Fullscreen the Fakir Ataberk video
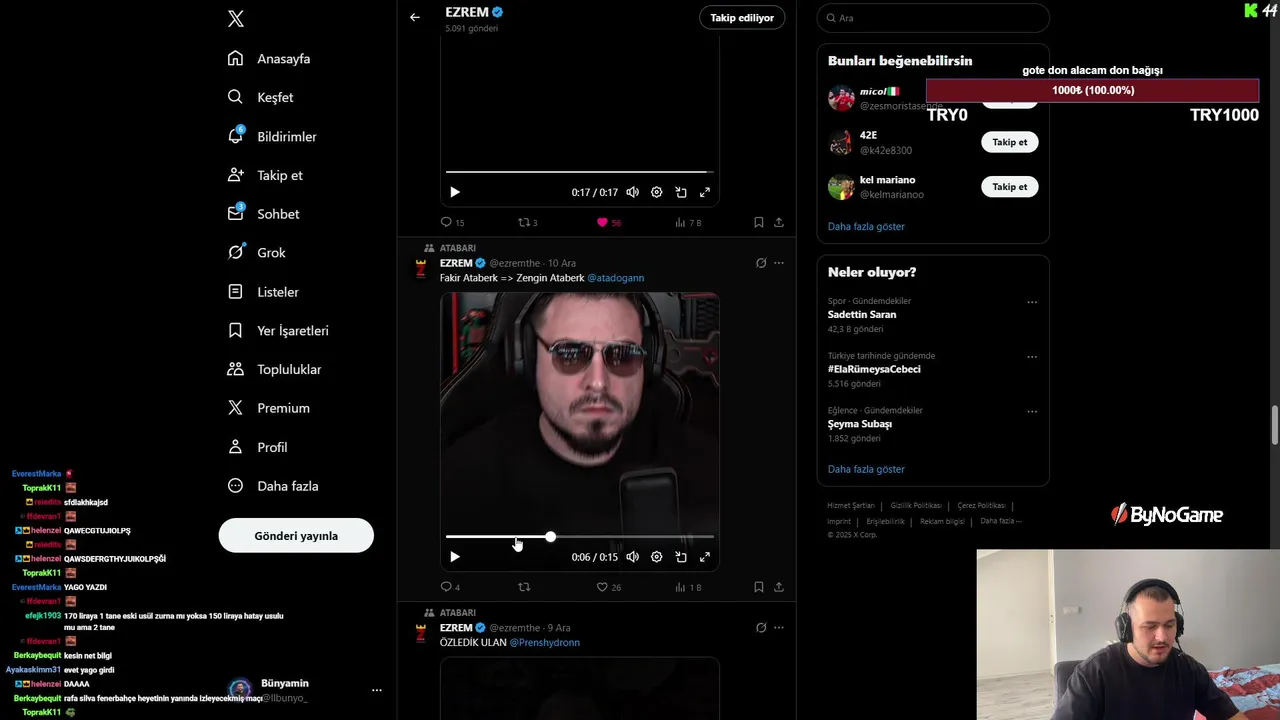The width and height of the screenshot is (1280, 720). 705,557
